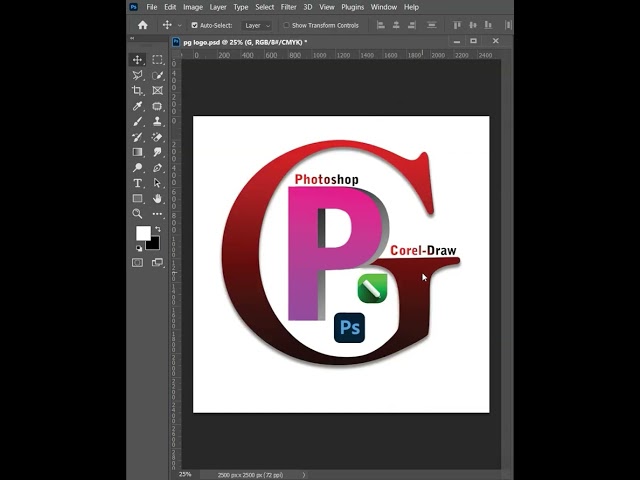The image size is (640, 480).
Task: Align bottom edges of layers
Action: click(x=488, y=25)
